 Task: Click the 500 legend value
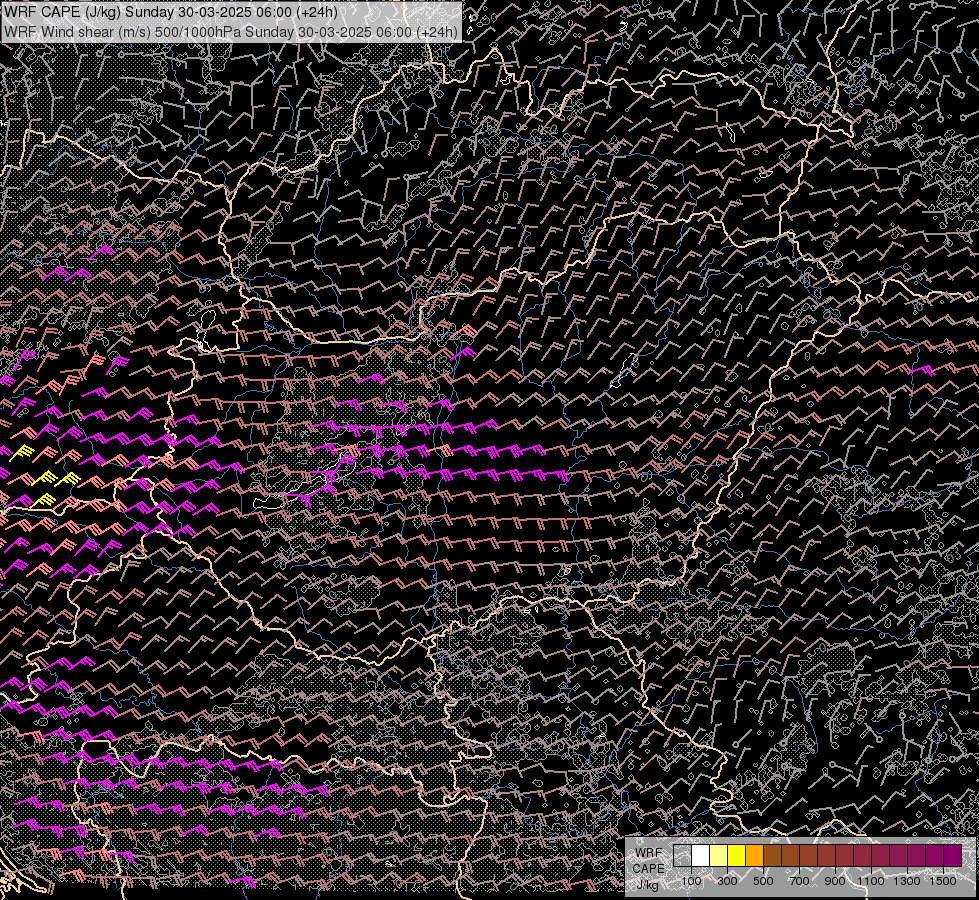[x=763, y=881]
